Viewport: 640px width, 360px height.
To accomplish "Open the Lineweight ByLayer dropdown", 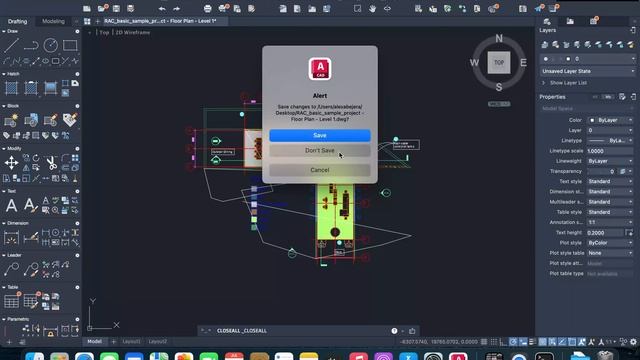I will [x=610, y=161].
